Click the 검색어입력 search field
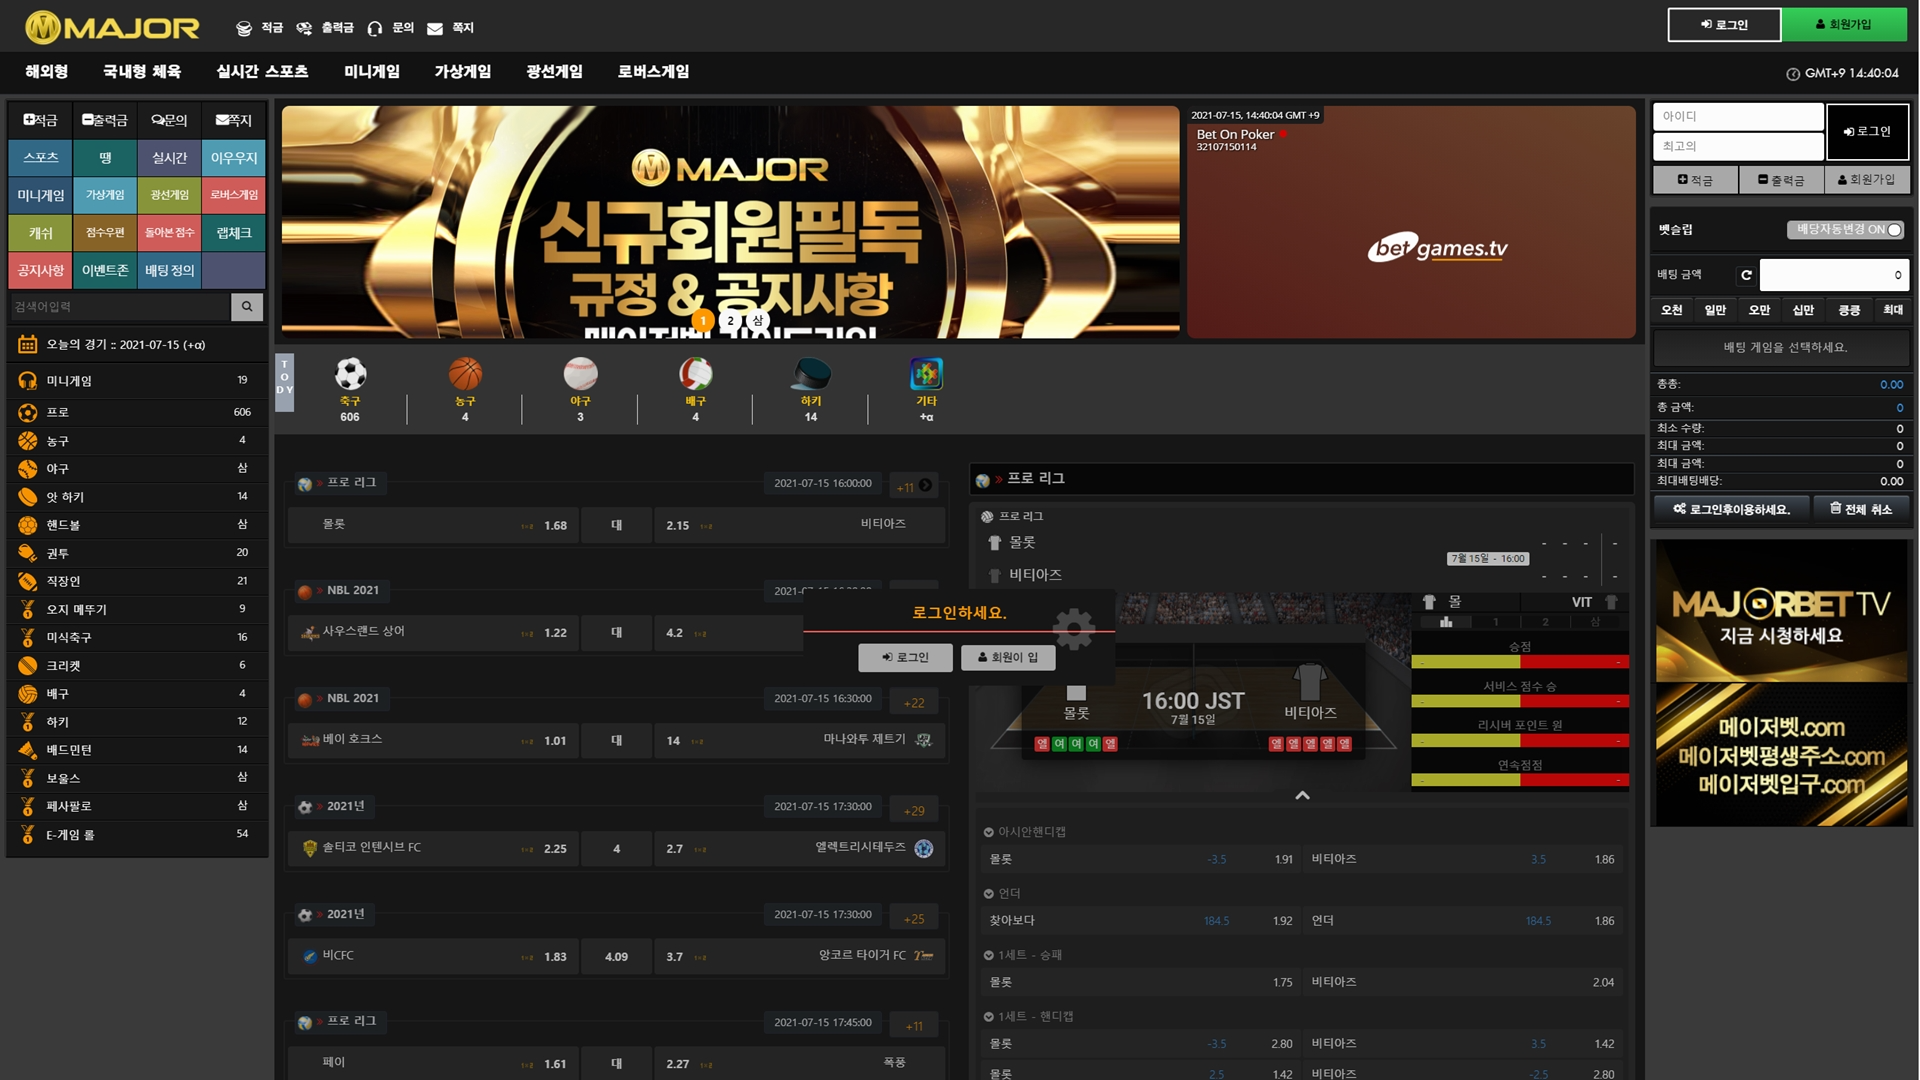Viewport: 1920px width, 1080px height. pos(120,307)
